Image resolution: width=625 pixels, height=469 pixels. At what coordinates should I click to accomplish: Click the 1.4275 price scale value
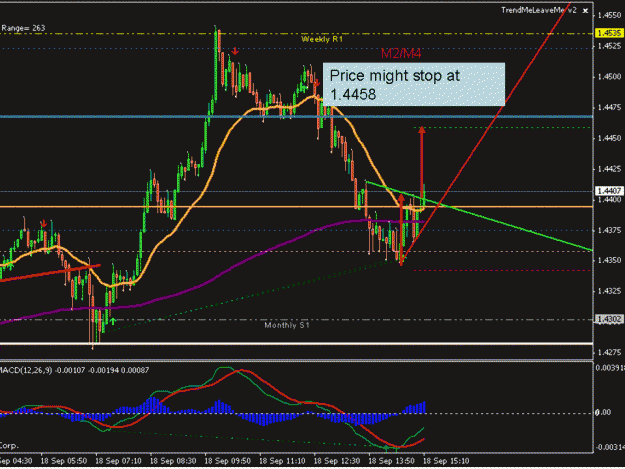609,352
